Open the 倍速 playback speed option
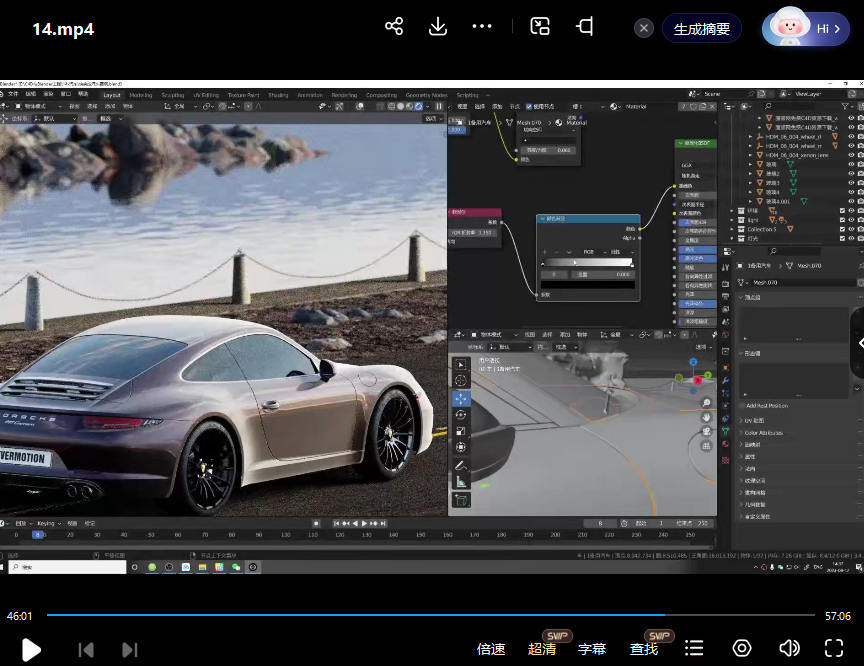The width and height of the screenshot is (864, 666). (x=491, y=649)
